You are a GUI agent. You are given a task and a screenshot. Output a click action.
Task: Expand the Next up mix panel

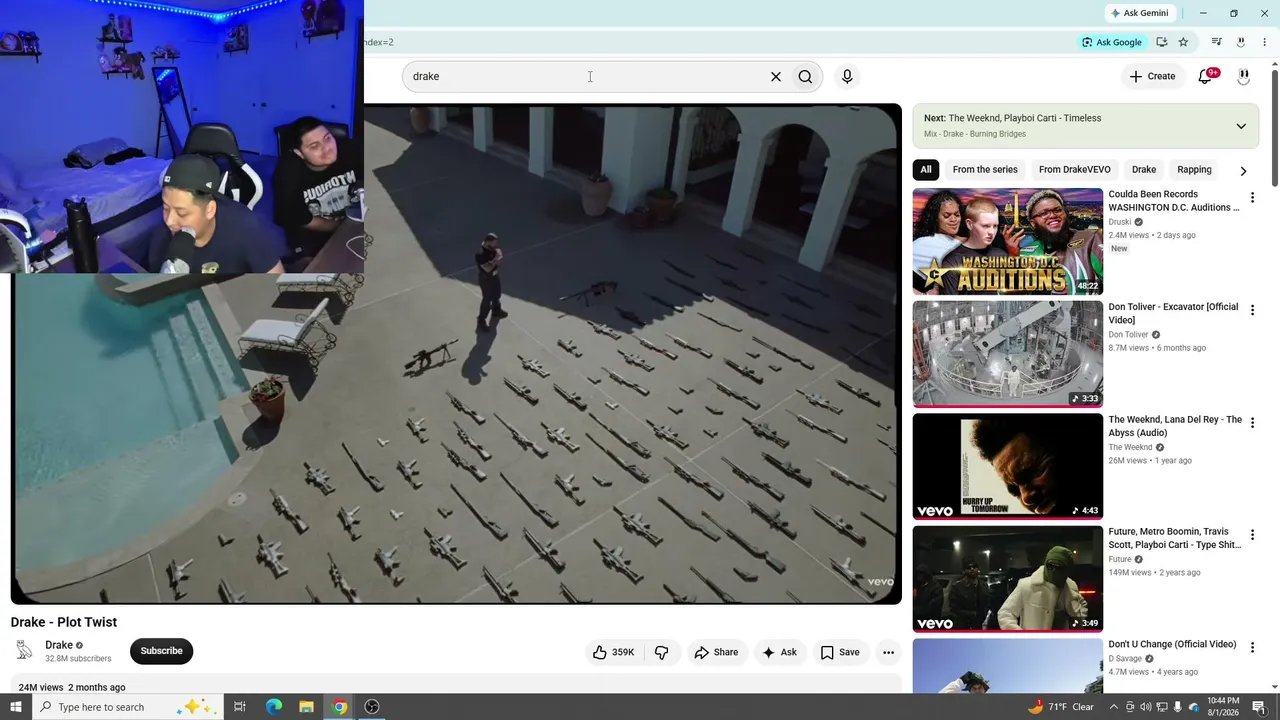tap(1241, 126)
